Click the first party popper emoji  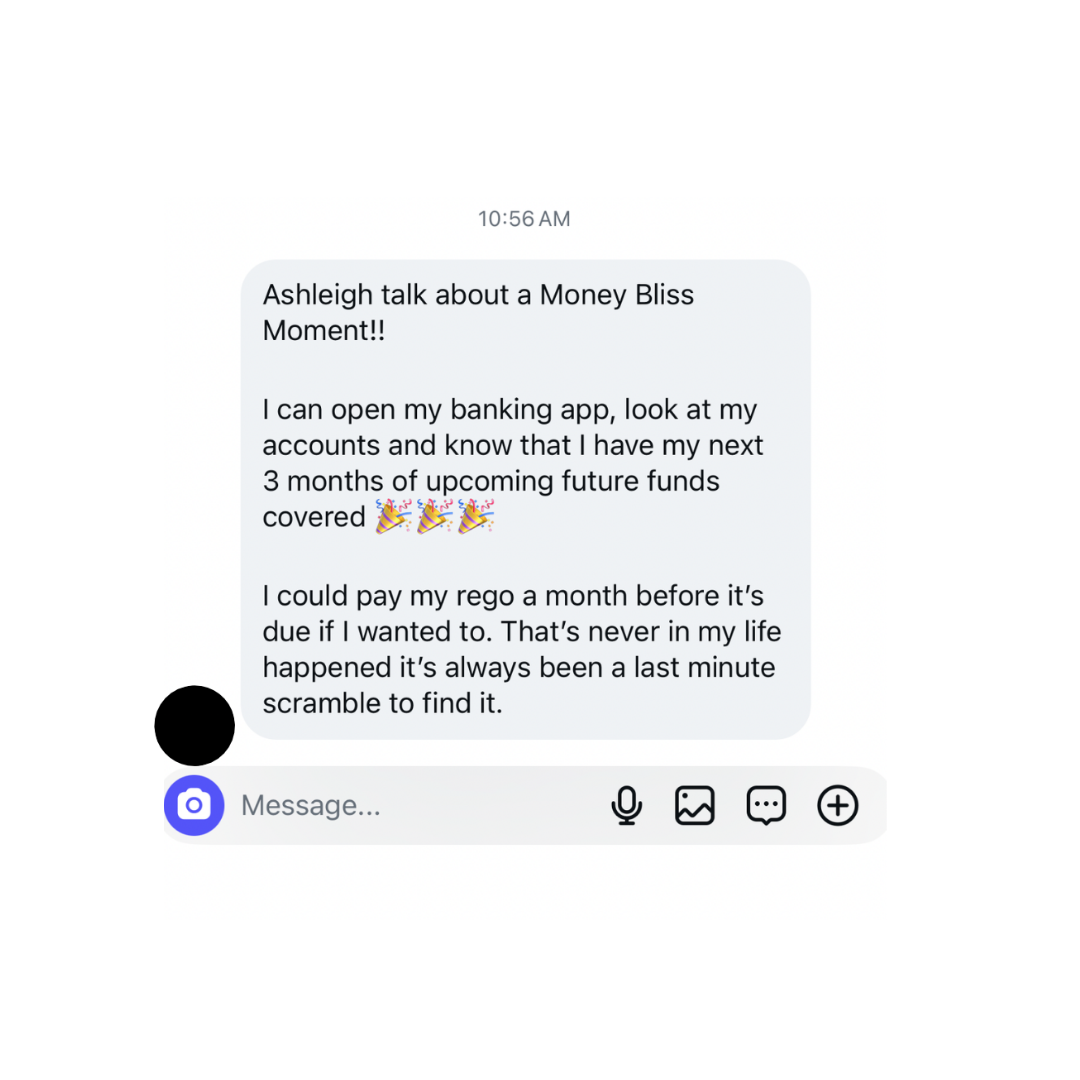pos(393,517)
